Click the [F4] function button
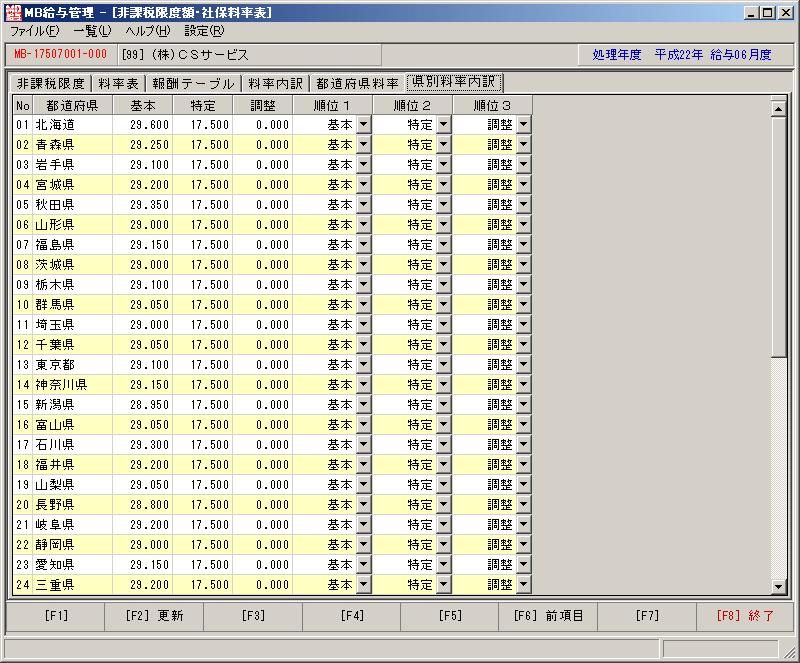 pos(352,616)
